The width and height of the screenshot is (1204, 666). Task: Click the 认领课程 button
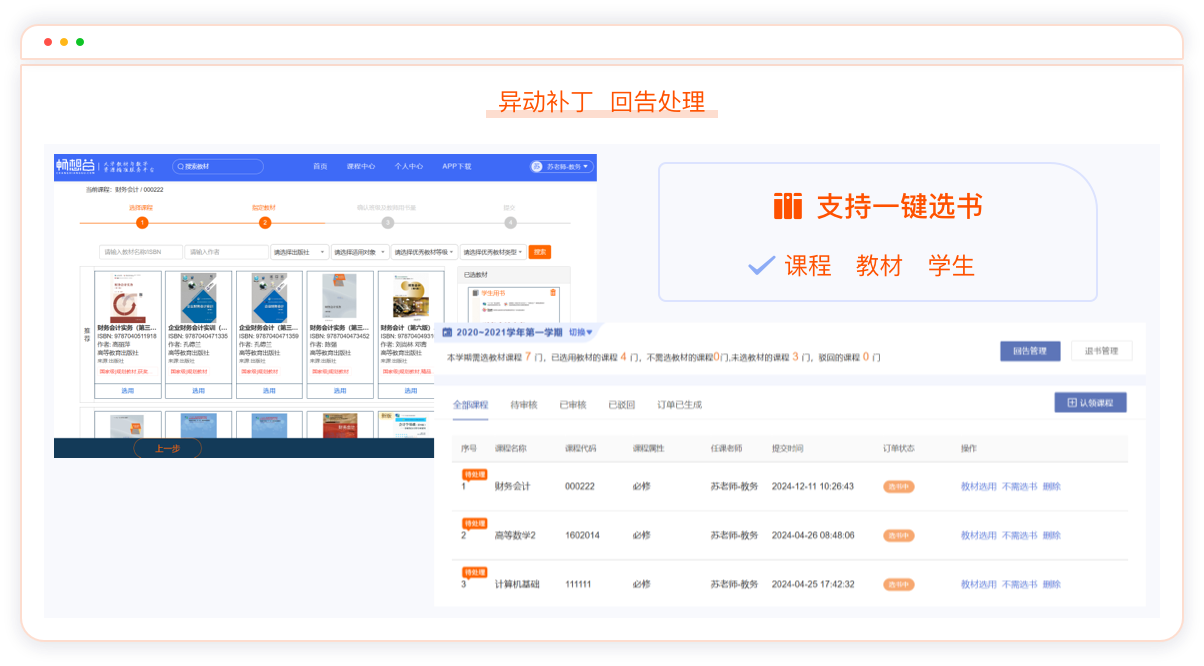(1090, 402)
